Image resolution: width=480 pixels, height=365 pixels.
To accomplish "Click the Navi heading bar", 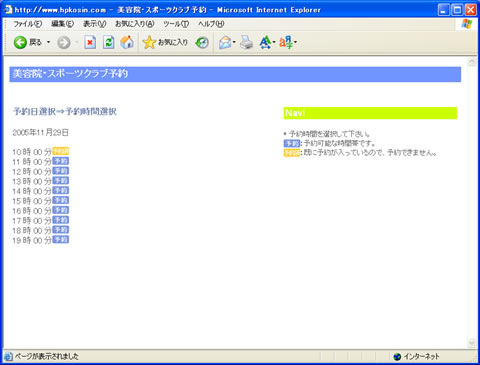I will pyautogui.click(x=370, y=113).
